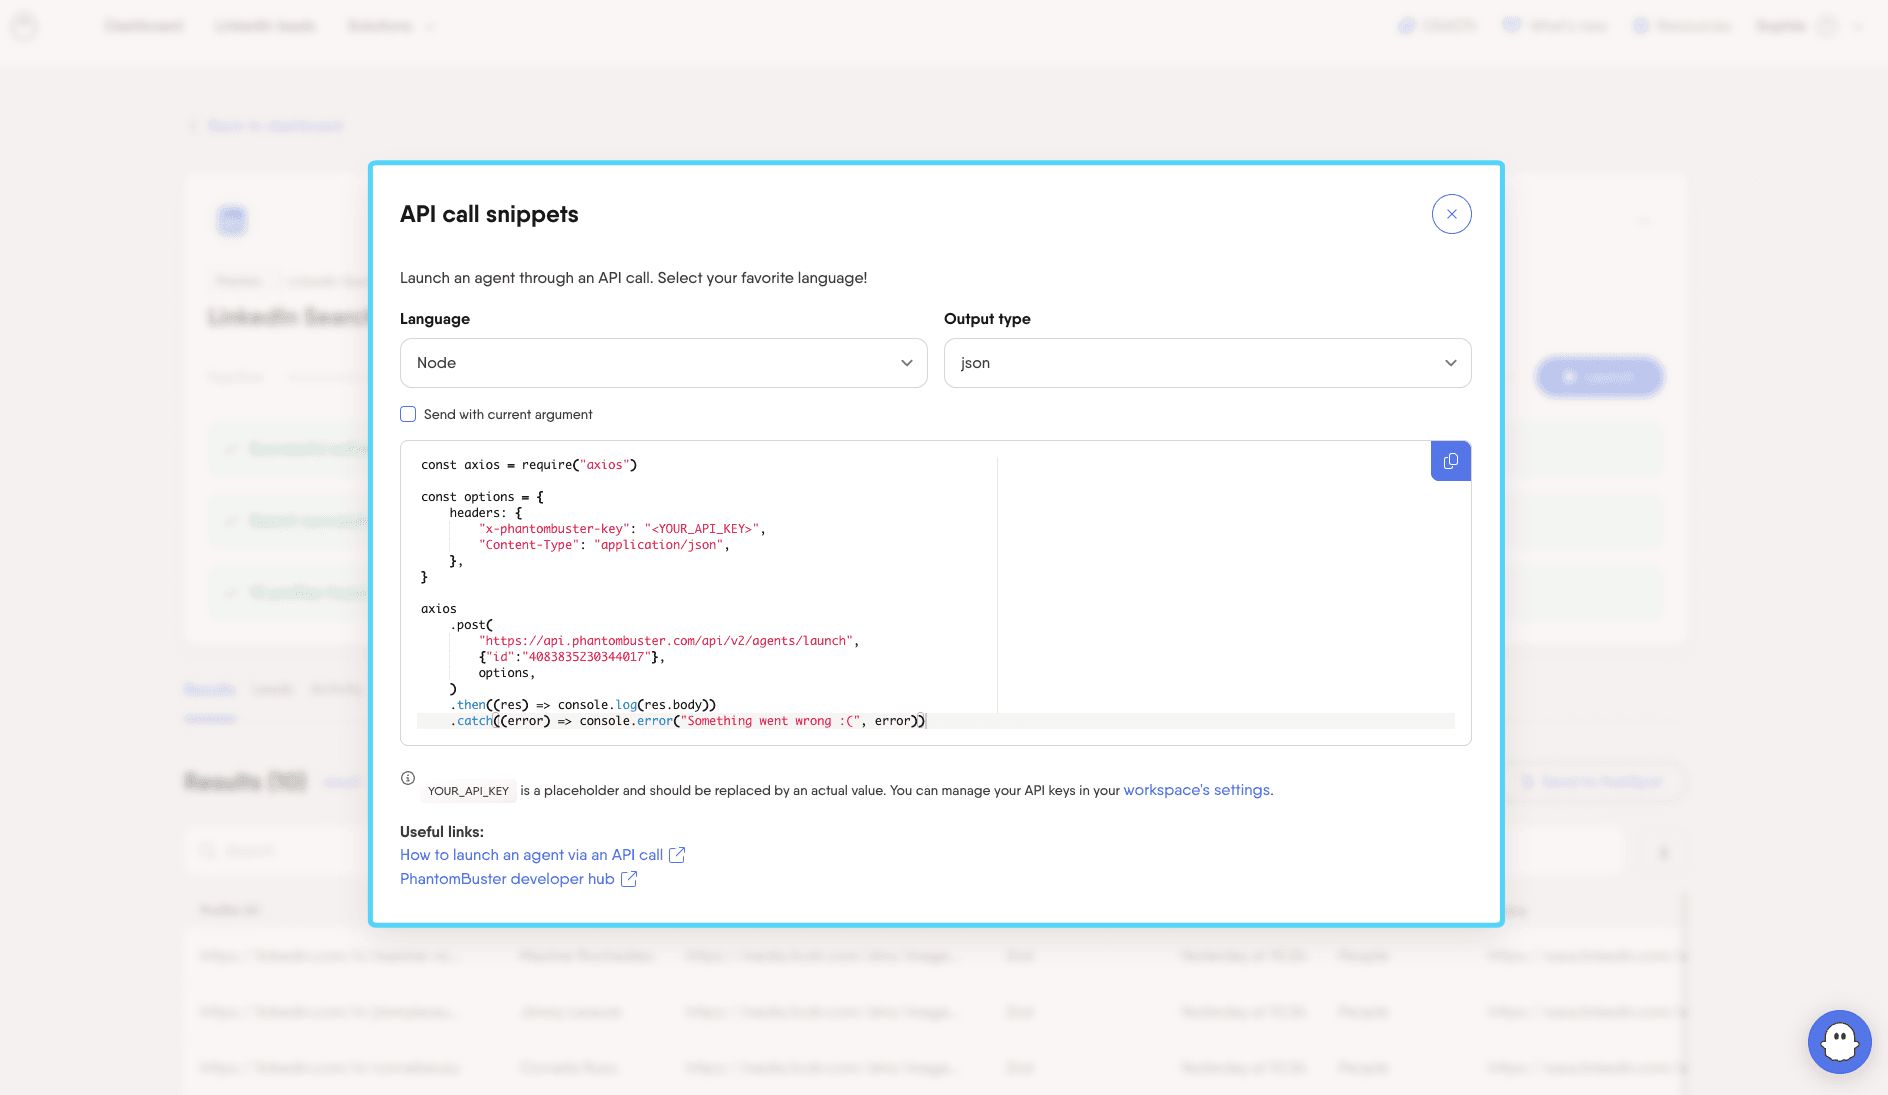Click the external link icon after developer hub

click(629, 879)
